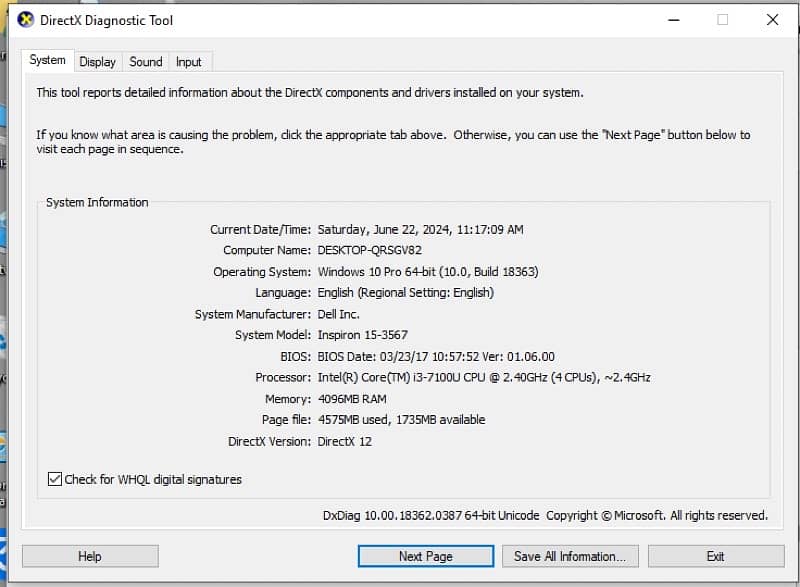Click the Windows 10 Pro operating system value
This screenshot has width=800, height=587.
tap(429, 271)
